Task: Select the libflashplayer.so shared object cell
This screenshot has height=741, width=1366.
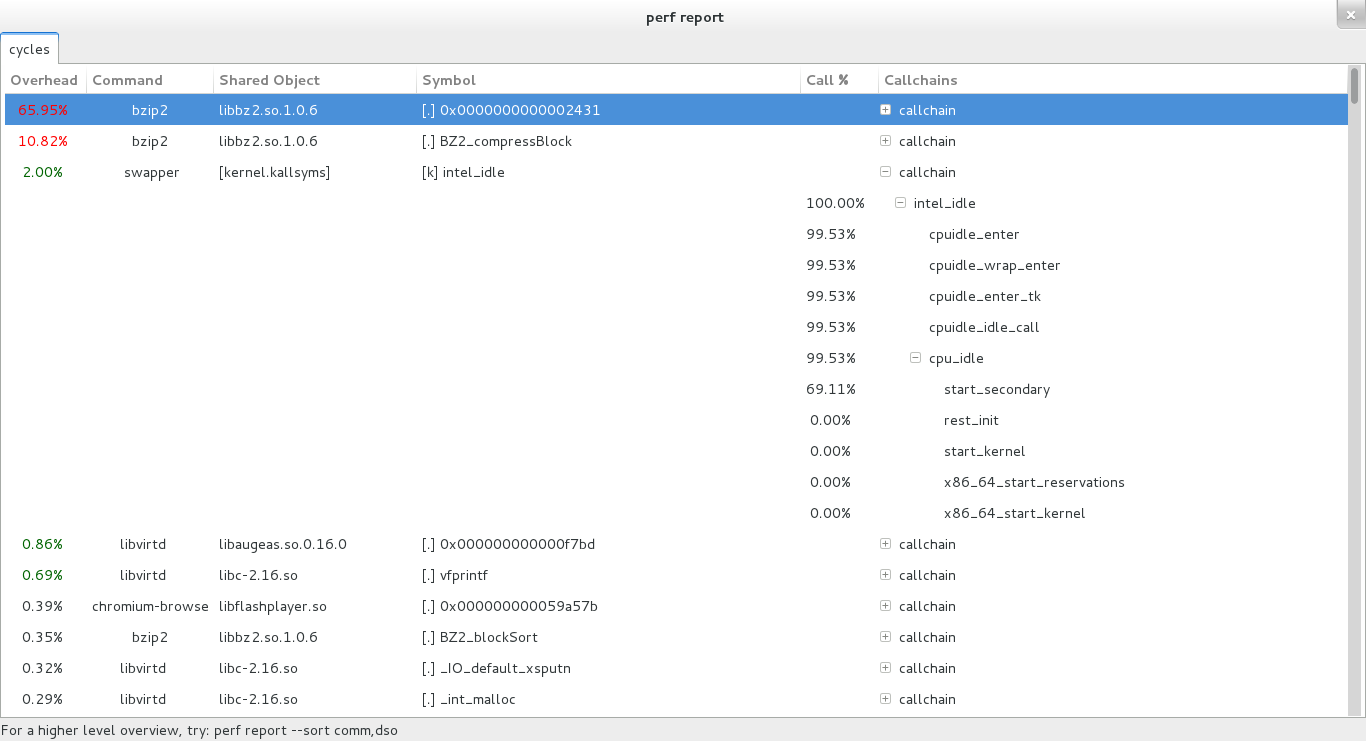Action: tap(273, 606)
